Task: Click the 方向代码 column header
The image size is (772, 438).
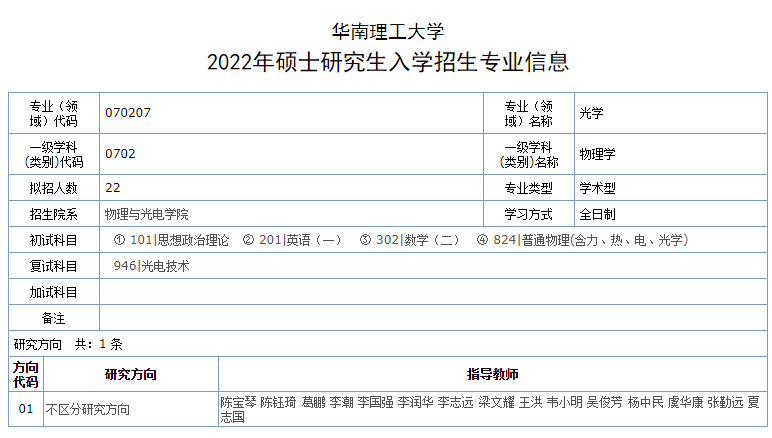Action: click(x=26, y=375)
